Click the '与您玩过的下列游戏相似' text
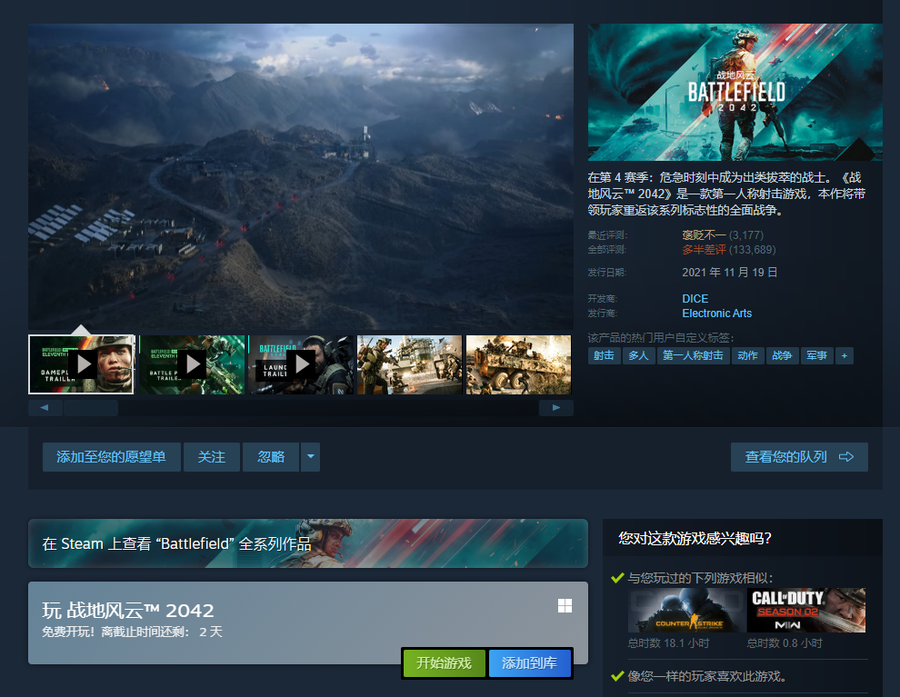Viewport: 900px width, 697px height. pyautogui.click(x=700, y=578)
